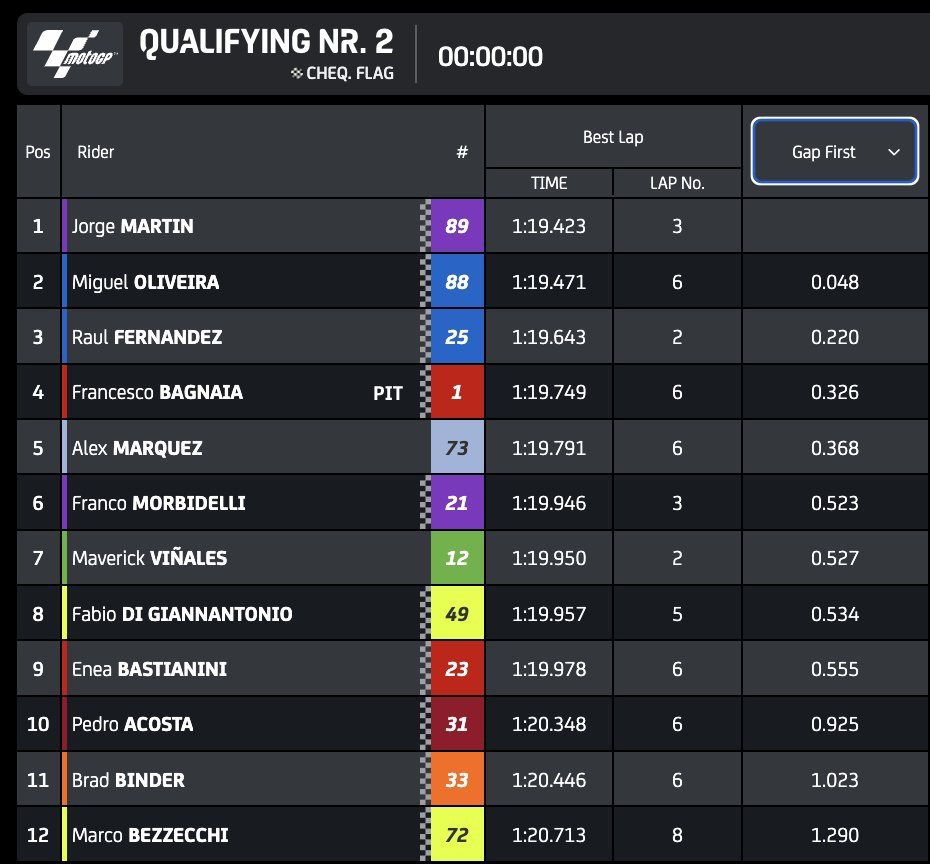Click the session timer 00:00:00
The image size is (930, 864).
pyautogui.click(x=490, y=56)
